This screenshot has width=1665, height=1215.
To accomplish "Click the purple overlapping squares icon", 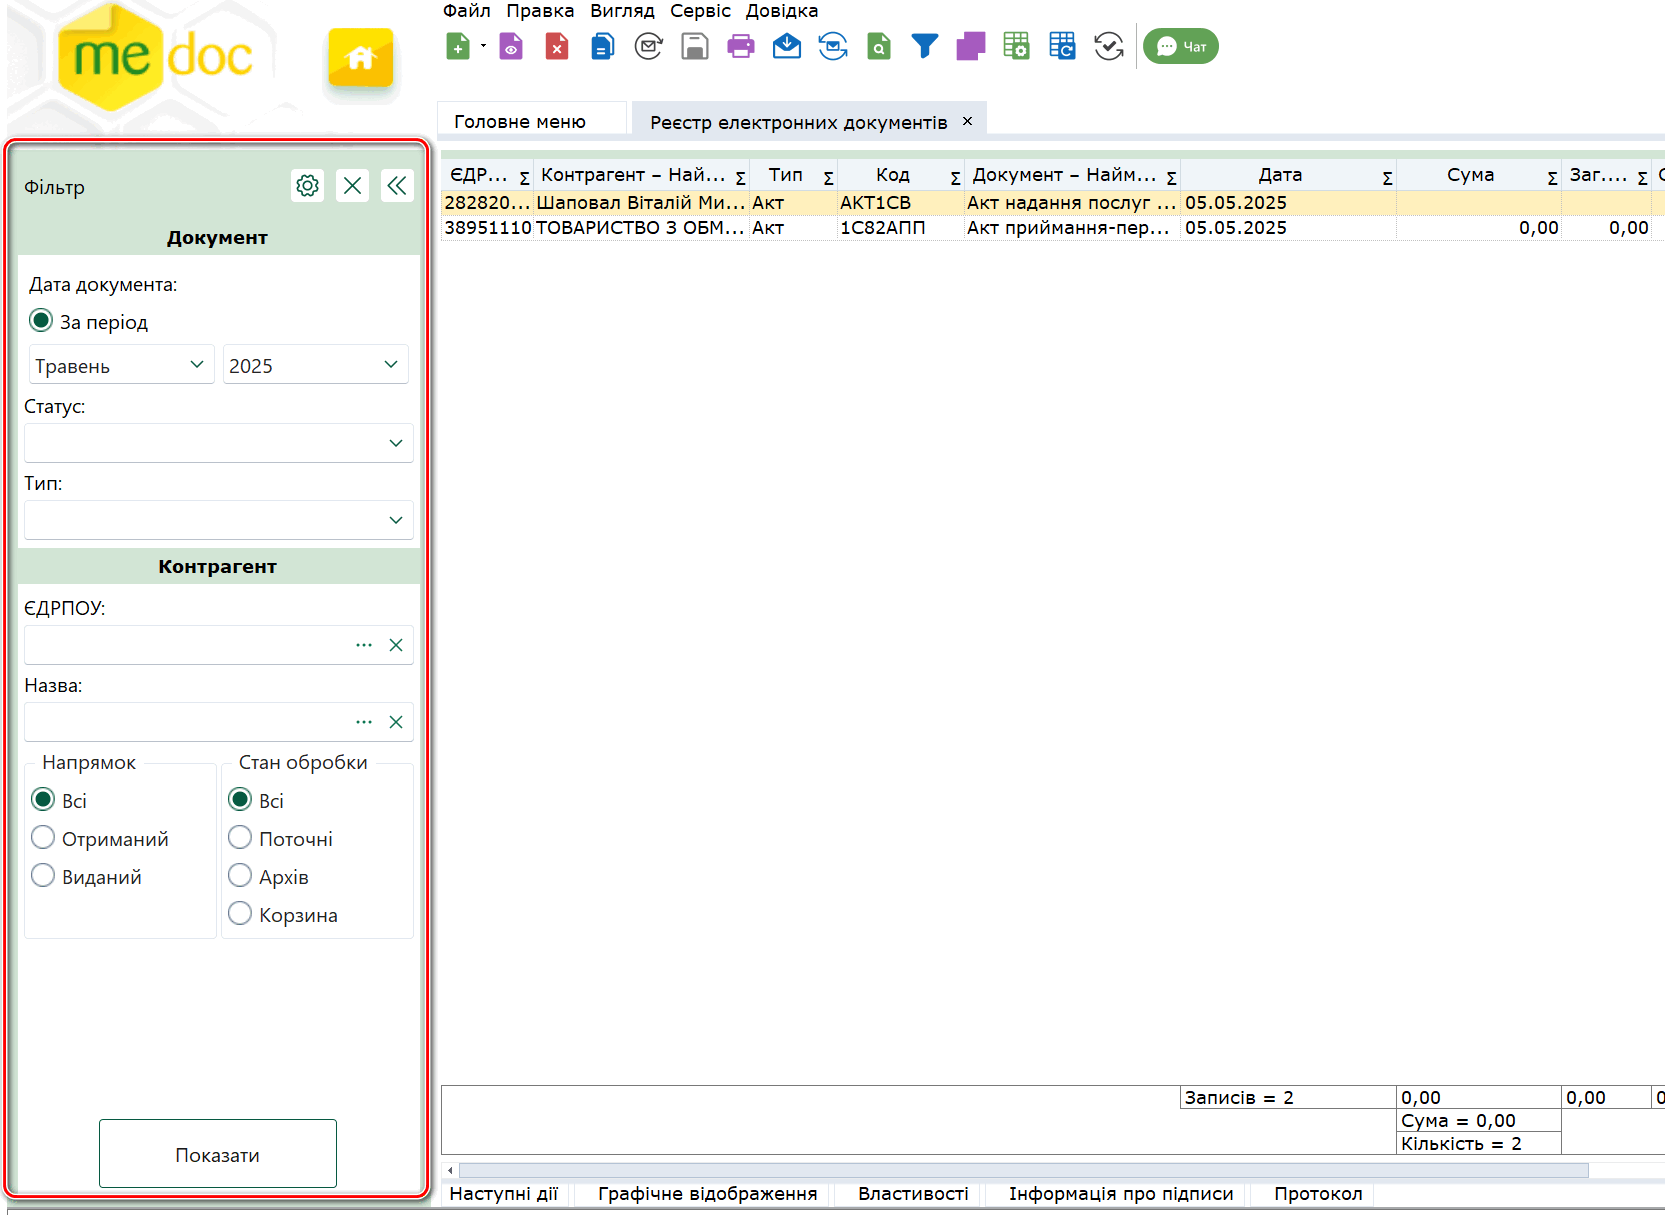I will coord(971,46).
